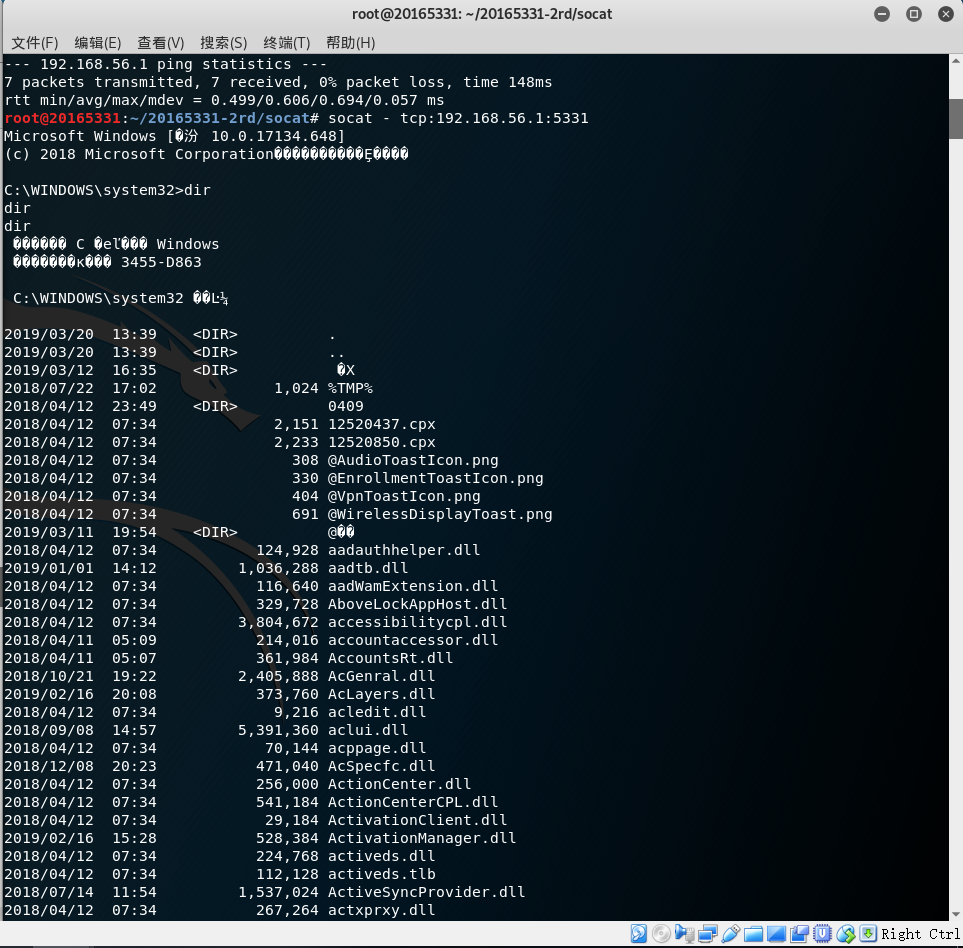Click the aadWamExtension.dll file name
The image size is (963, 948).
point(413,586)
